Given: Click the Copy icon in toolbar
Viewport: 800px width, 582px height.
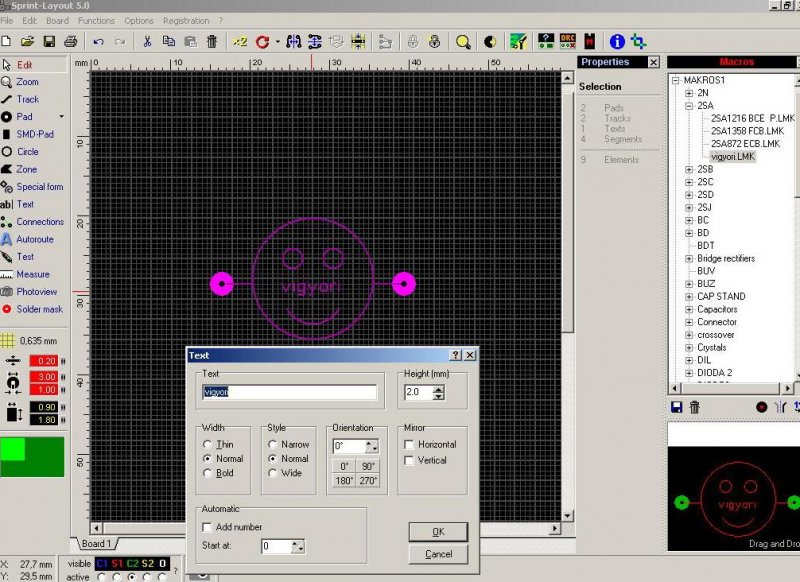Looking at the screenshot, I should [x=169, y=41].
